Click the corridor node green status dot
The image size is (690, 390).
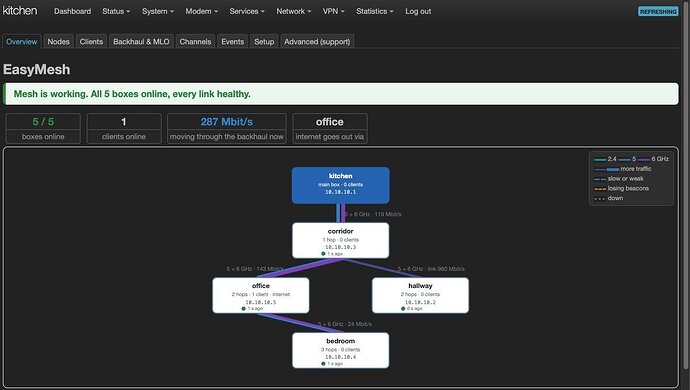(x=323, y=254)
